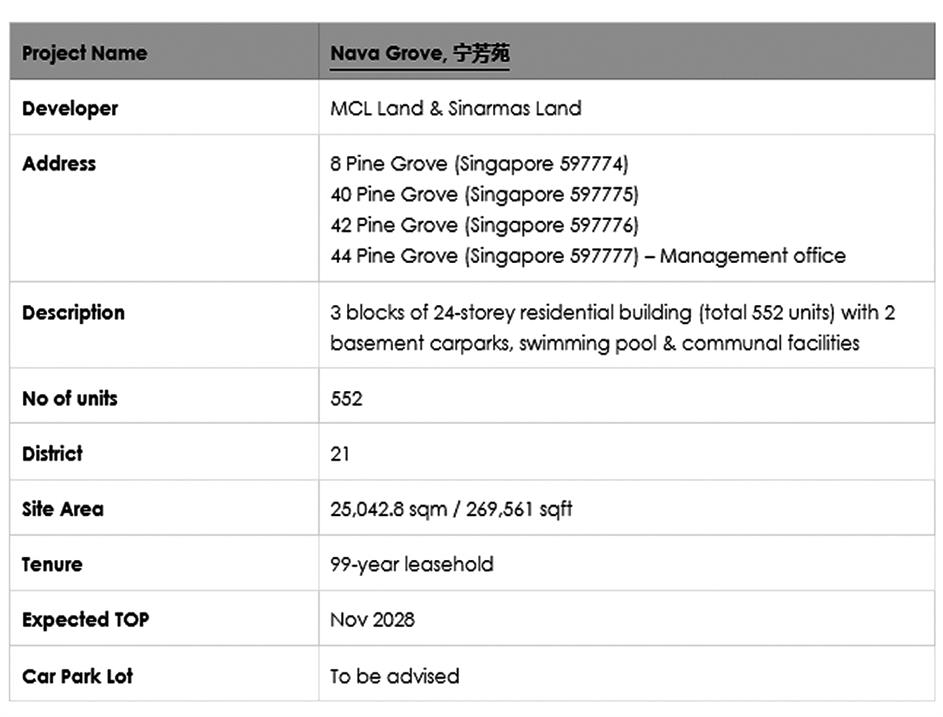Image resolution: width=943 pixels, height=717 pixels.
Task: Click the Developer row label
Action: 70,108
